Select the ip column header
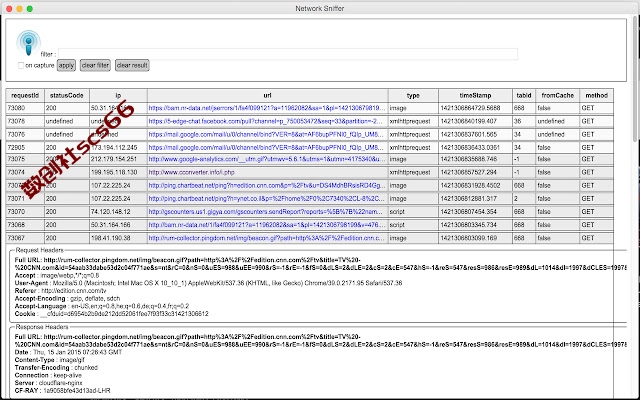The height and width of the screenshot is (400, 640). [x=118, y=96]
